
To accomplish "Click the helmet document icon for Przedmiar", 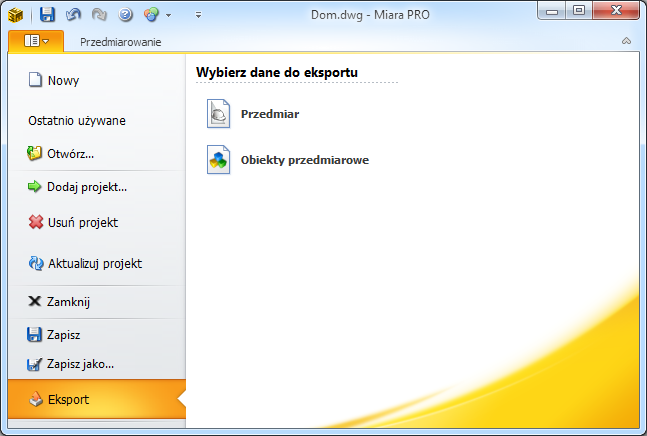I will tap(218, 113).
